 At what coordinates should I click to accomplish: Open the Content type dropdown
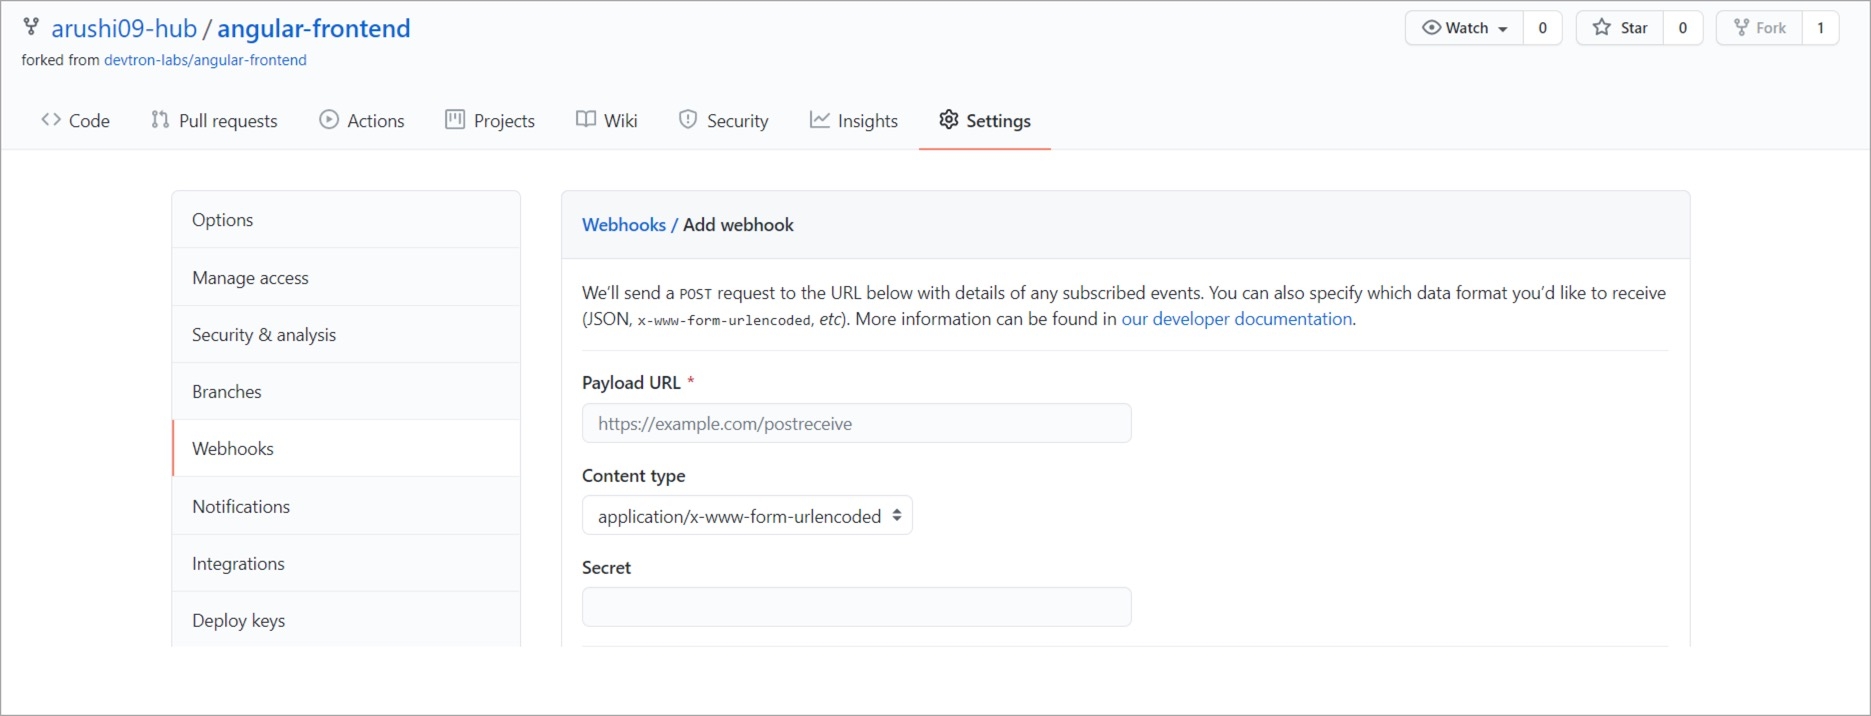pyautogui.click(x=747, y=516)
